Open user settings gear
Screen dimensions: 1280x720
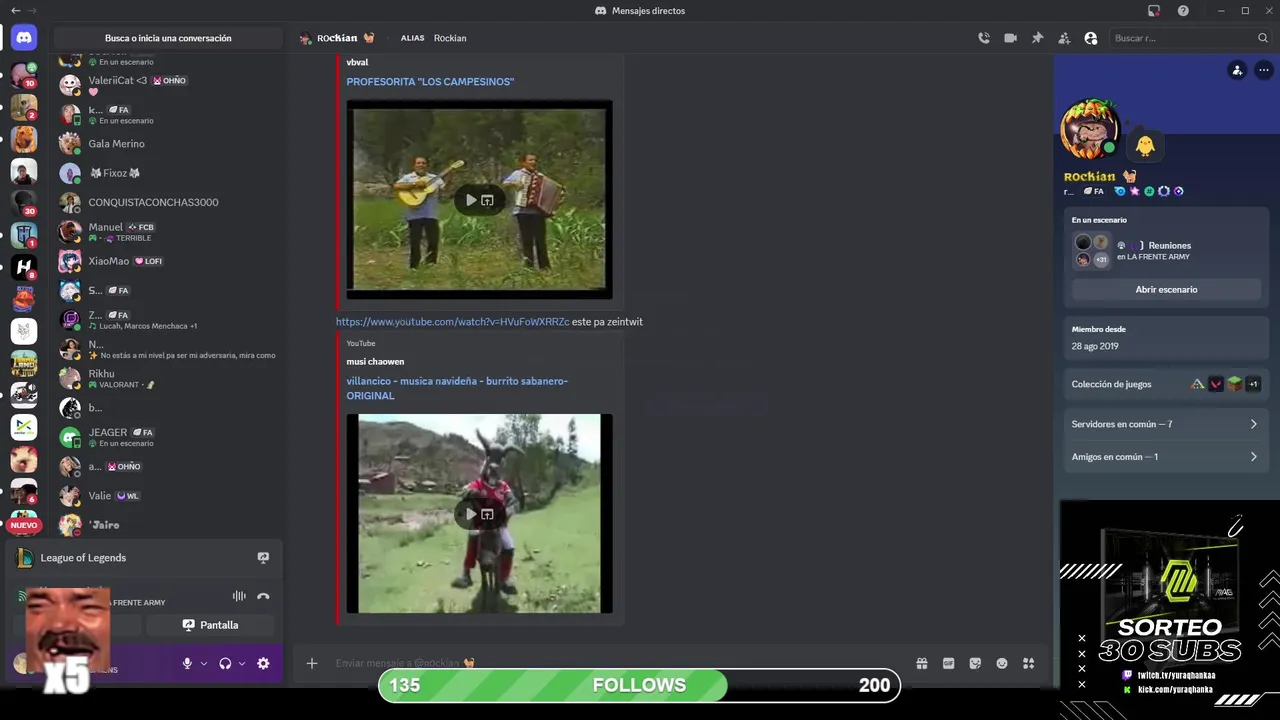click(263, 663)
